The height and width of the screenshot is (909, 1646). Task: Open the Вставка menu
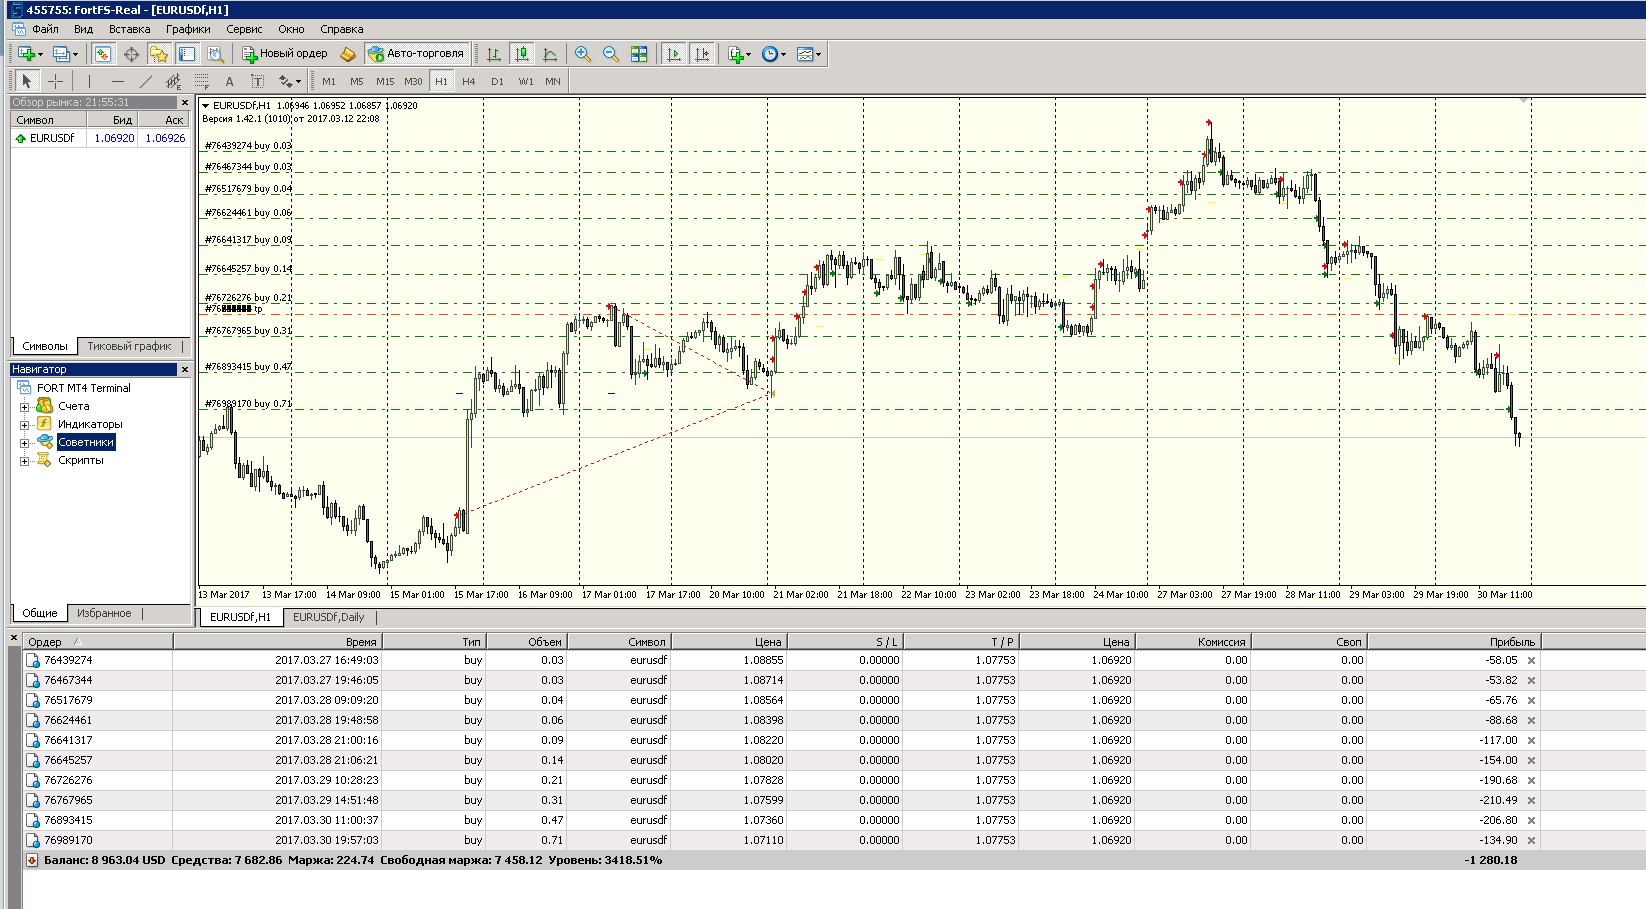point(130,29)
